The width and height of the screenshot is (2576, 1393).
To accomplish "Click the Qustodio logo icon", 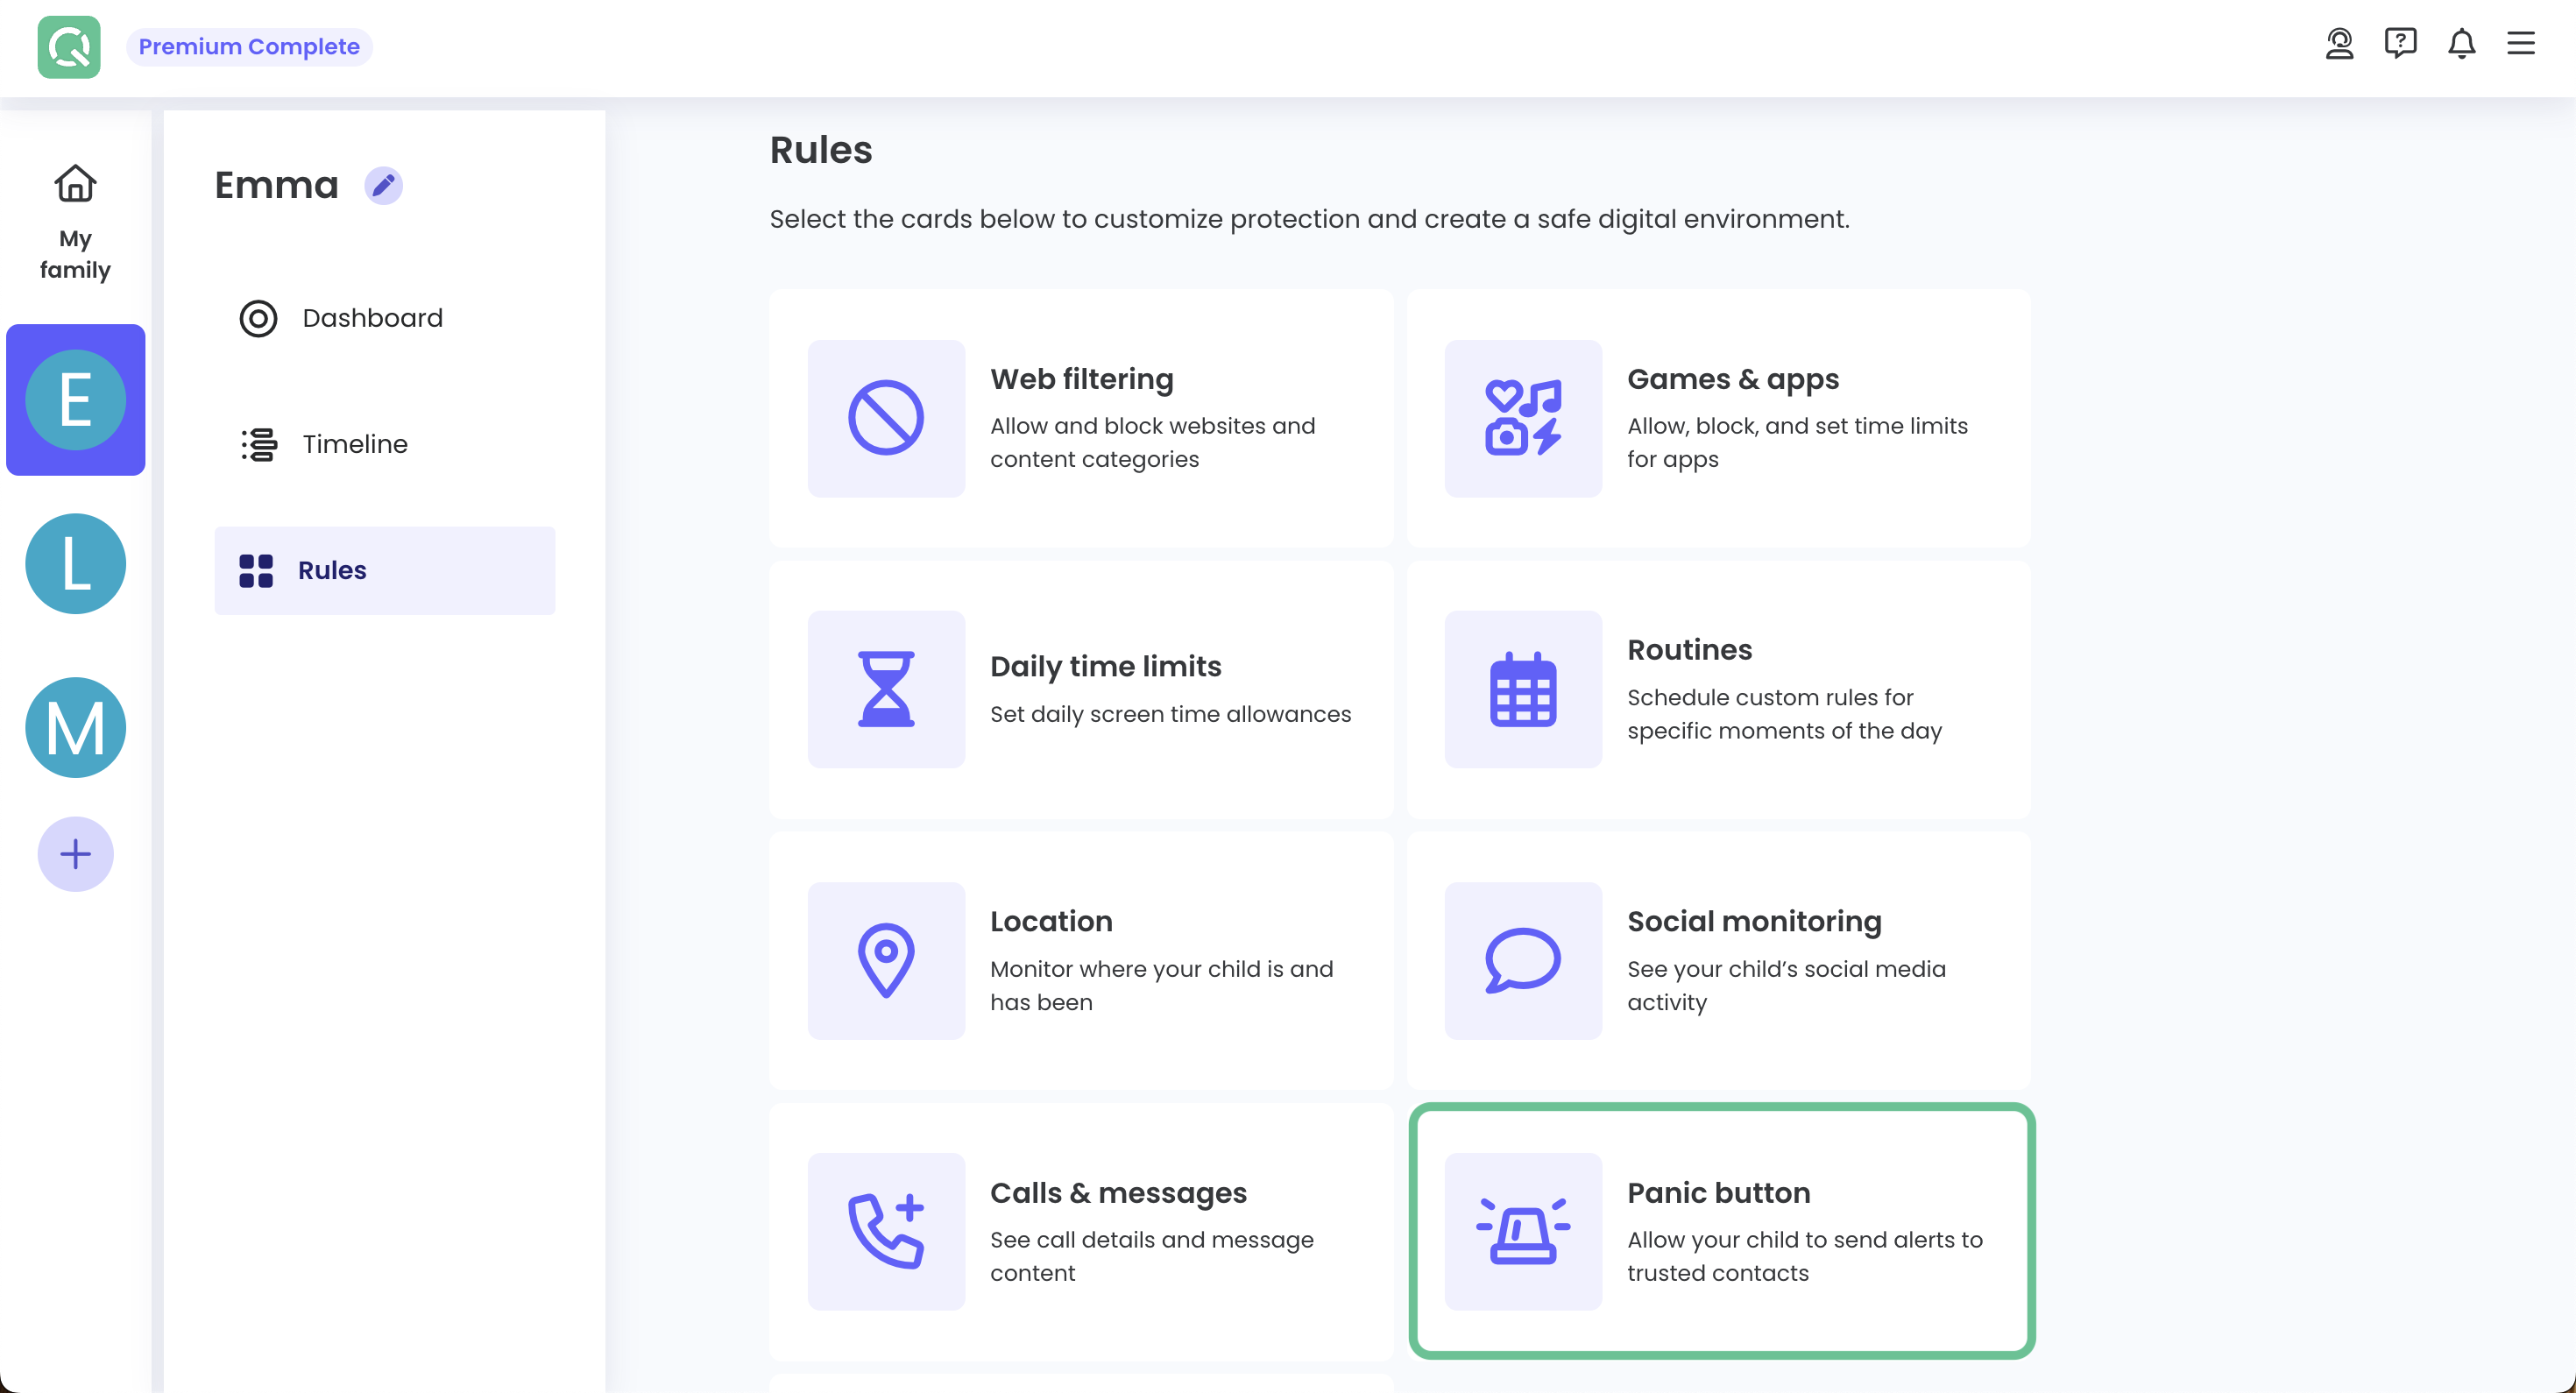I will tap(69, 46).
